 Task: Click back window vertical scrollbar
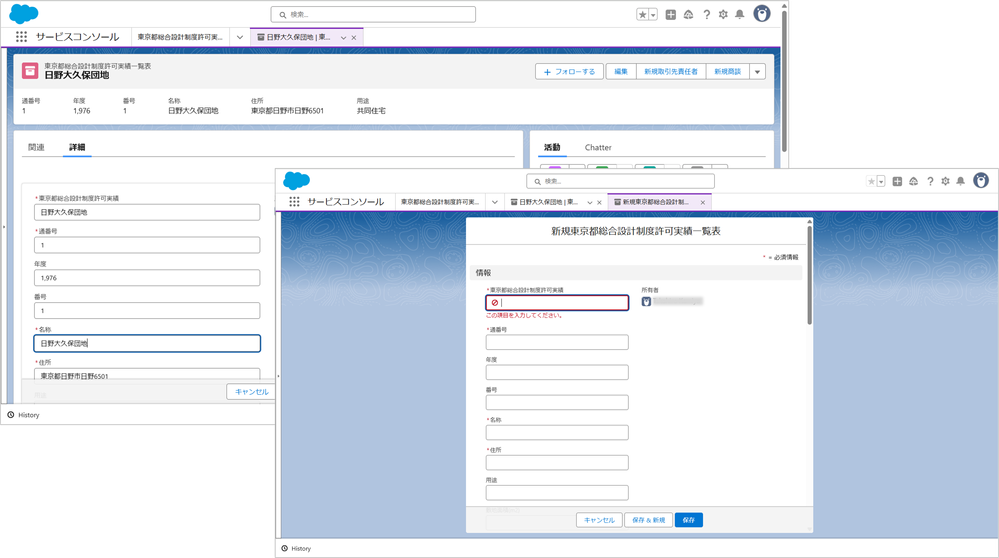[784, 80]
